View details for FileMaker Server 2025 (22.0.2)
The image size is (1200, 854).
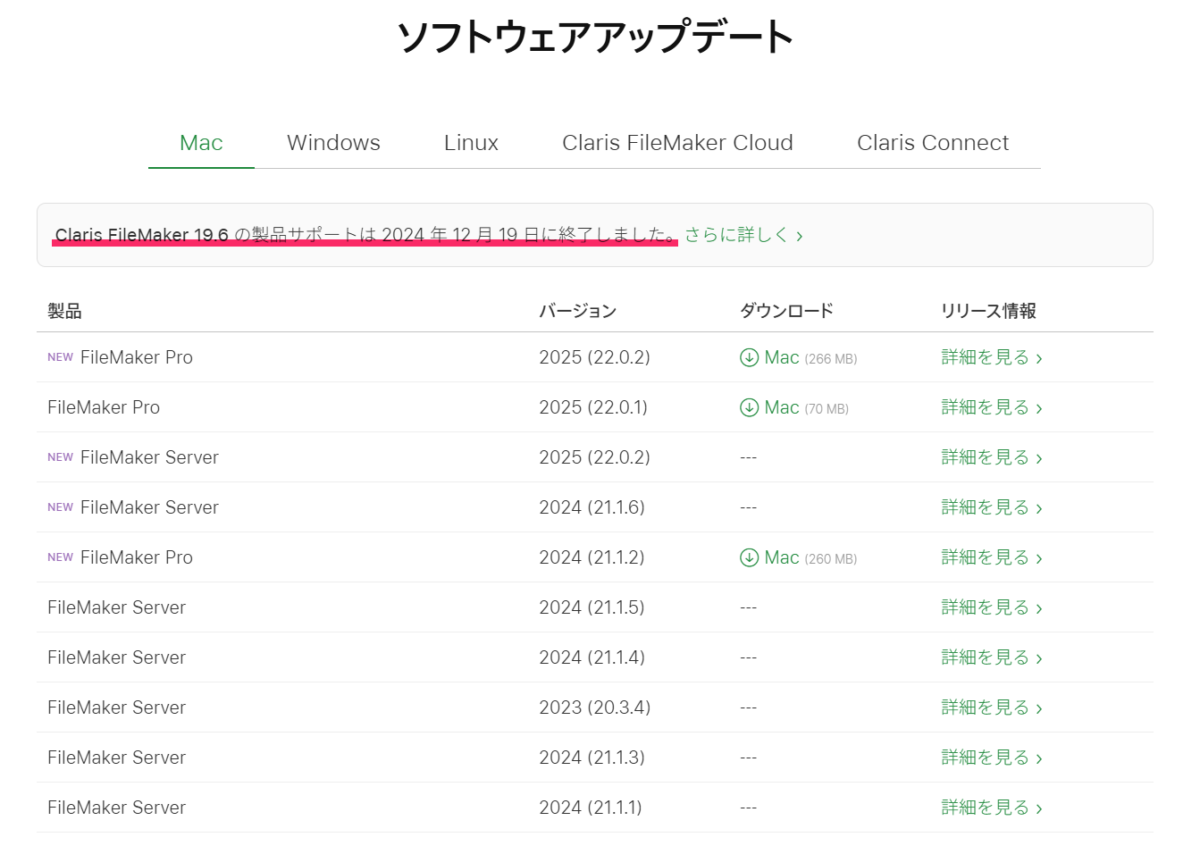coord(991,458)
